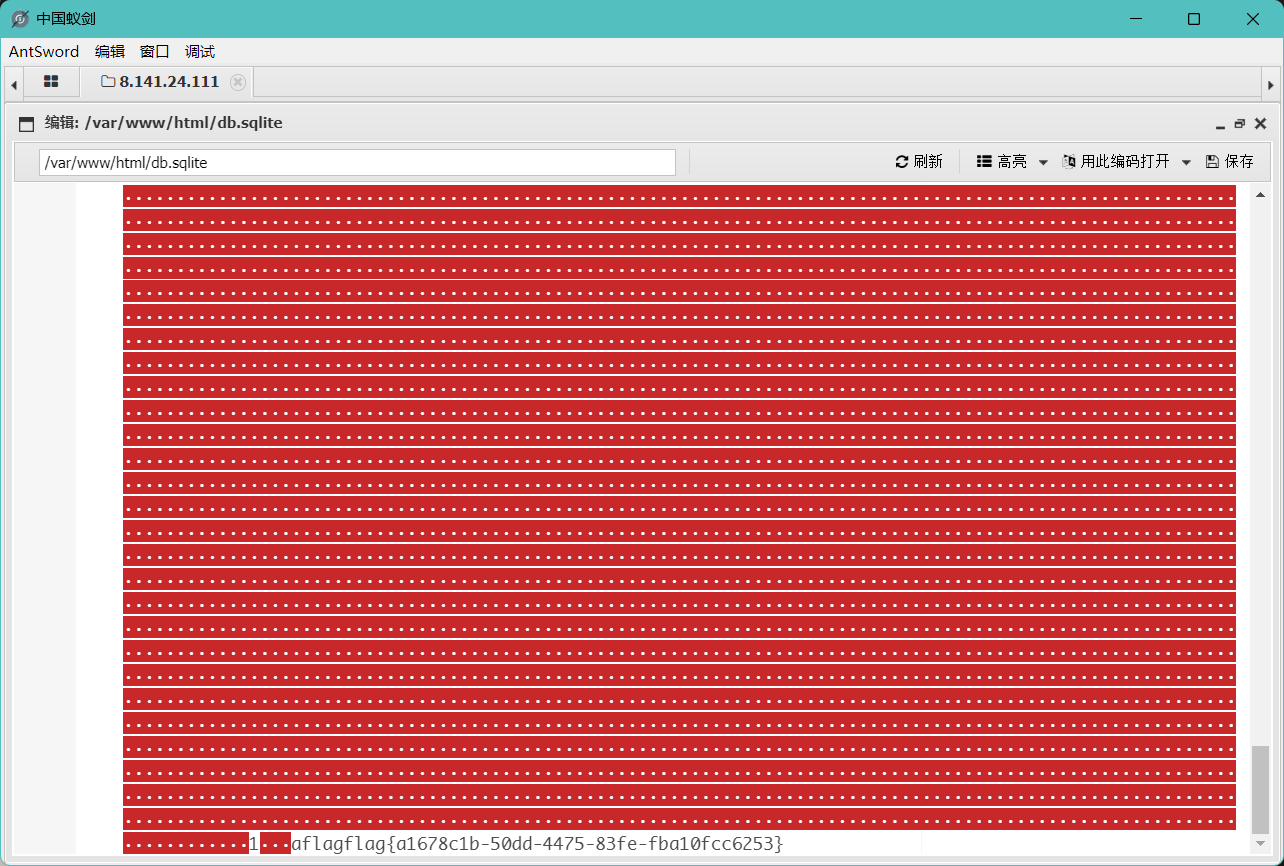
Task: Click the left arrow in the tab strip
Action: click(12, 83)
